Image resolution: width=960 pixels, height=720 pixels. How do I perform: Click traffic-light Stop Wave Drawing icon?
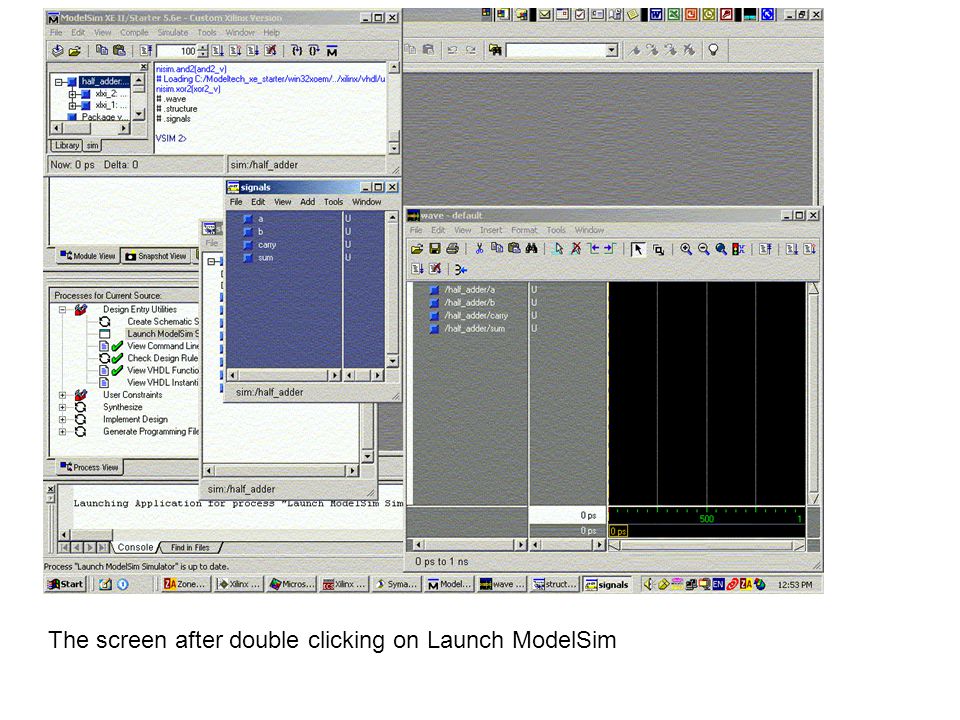[x=738, y=249]
